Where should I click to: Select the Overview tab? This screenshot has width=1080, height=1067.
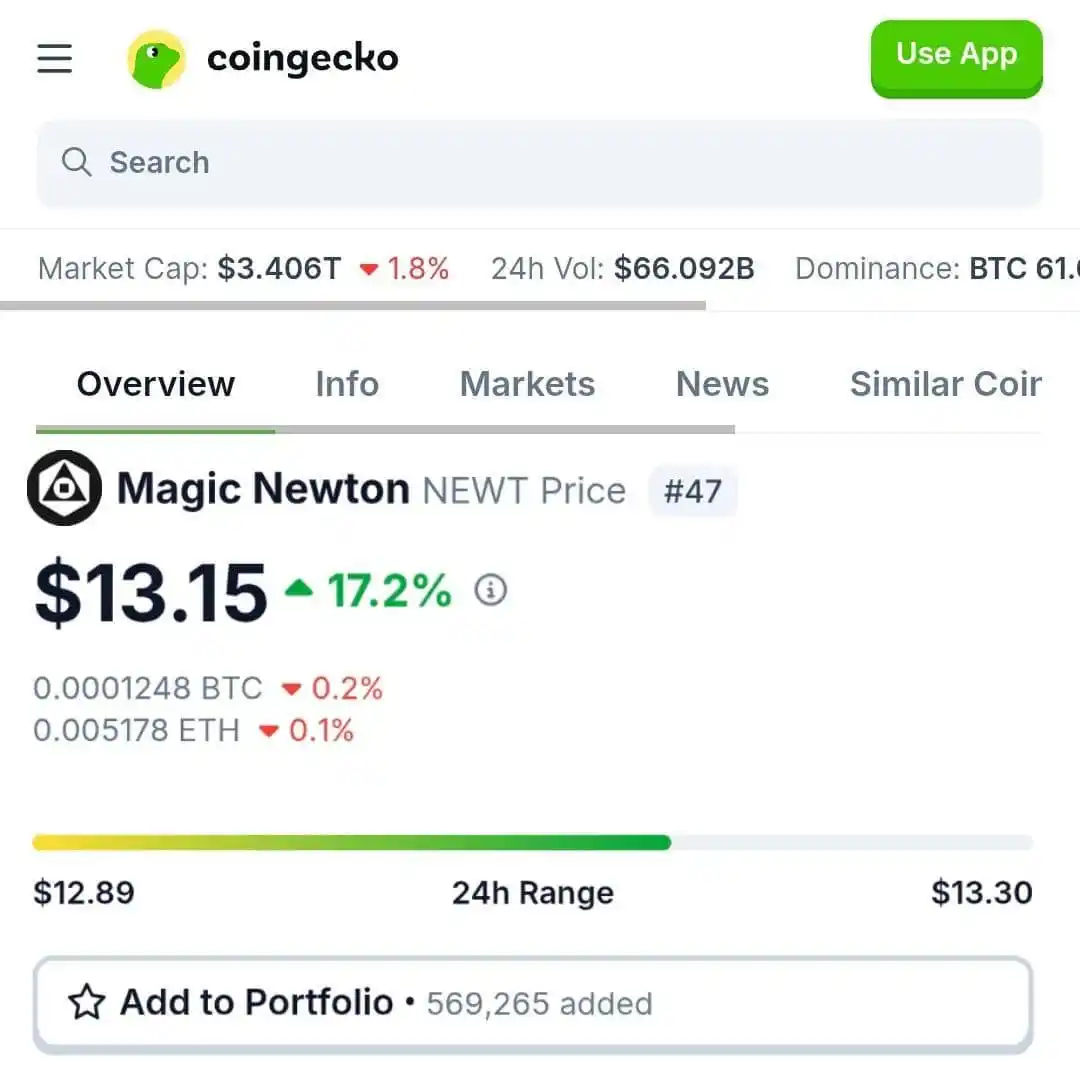click(156, 384)
